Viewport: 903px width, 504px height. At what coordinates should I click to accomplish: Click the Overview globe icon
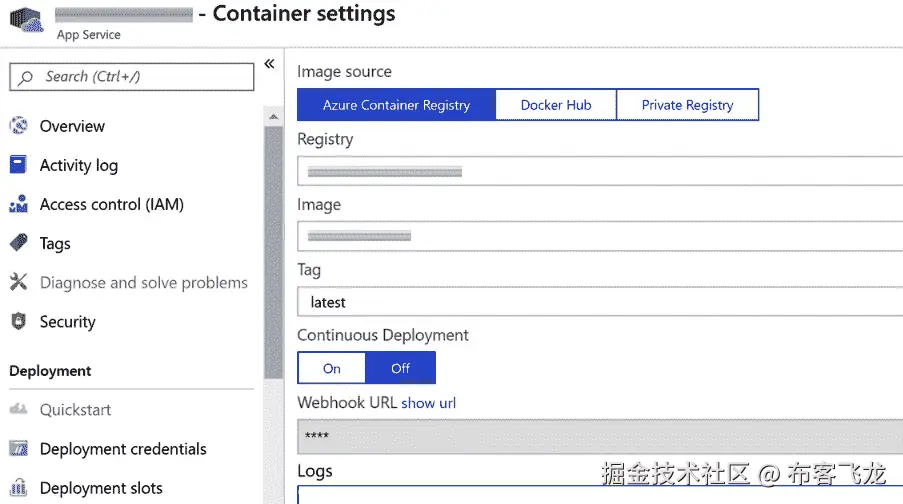click(x=18, y=126)
